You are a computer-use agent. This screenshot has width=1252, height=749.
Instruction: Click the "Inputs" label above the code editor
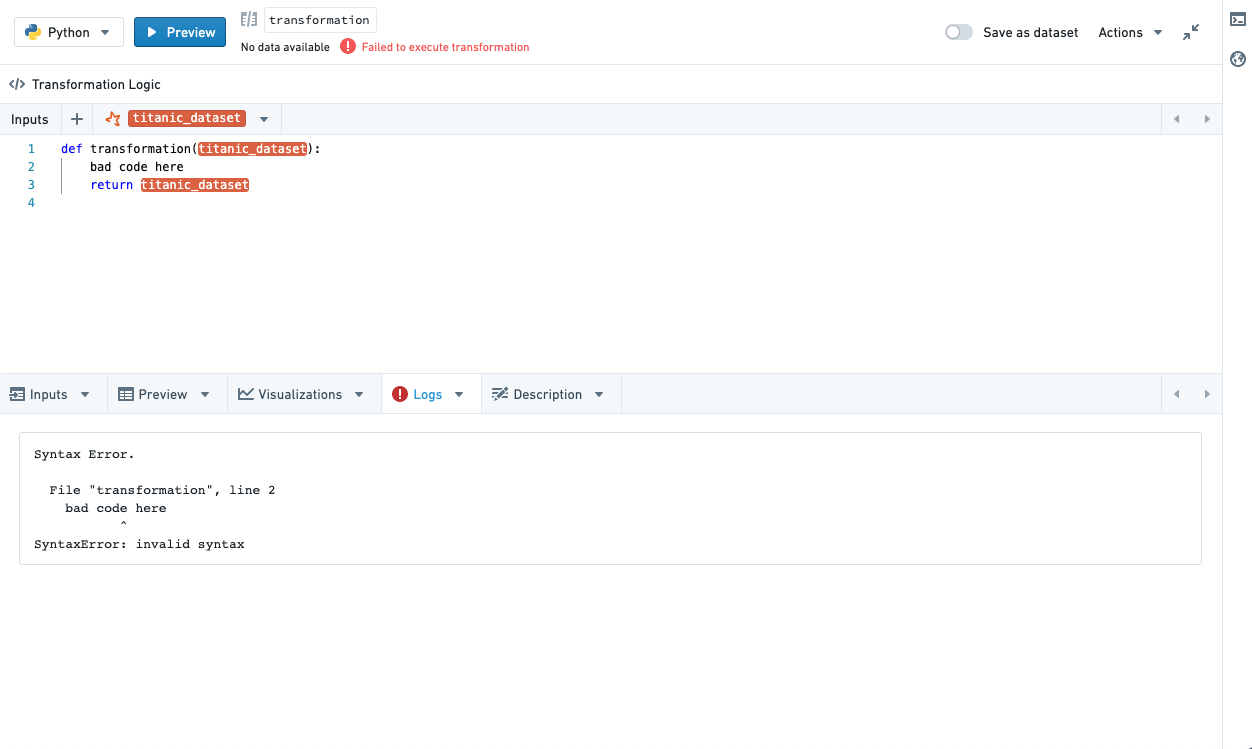point(30,119)
